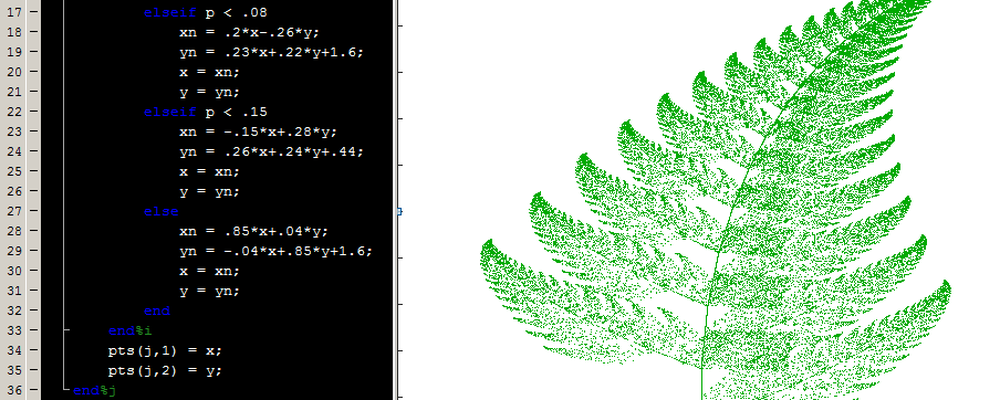Set breakpoint dash beside line 36
This screenshot has width=1000, height=400.
click(x=33, y=390)
